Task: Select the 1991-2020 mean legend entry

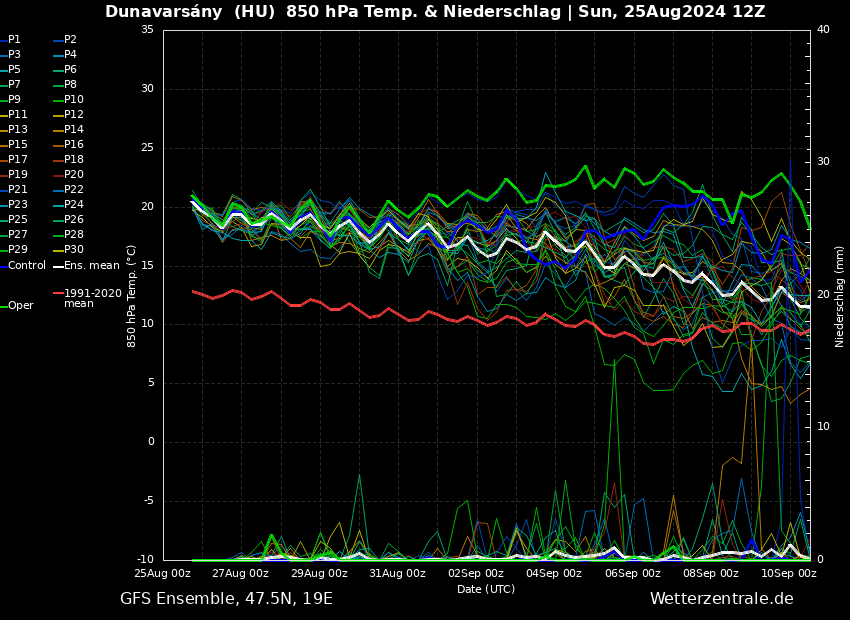Action: click(92, 298)
